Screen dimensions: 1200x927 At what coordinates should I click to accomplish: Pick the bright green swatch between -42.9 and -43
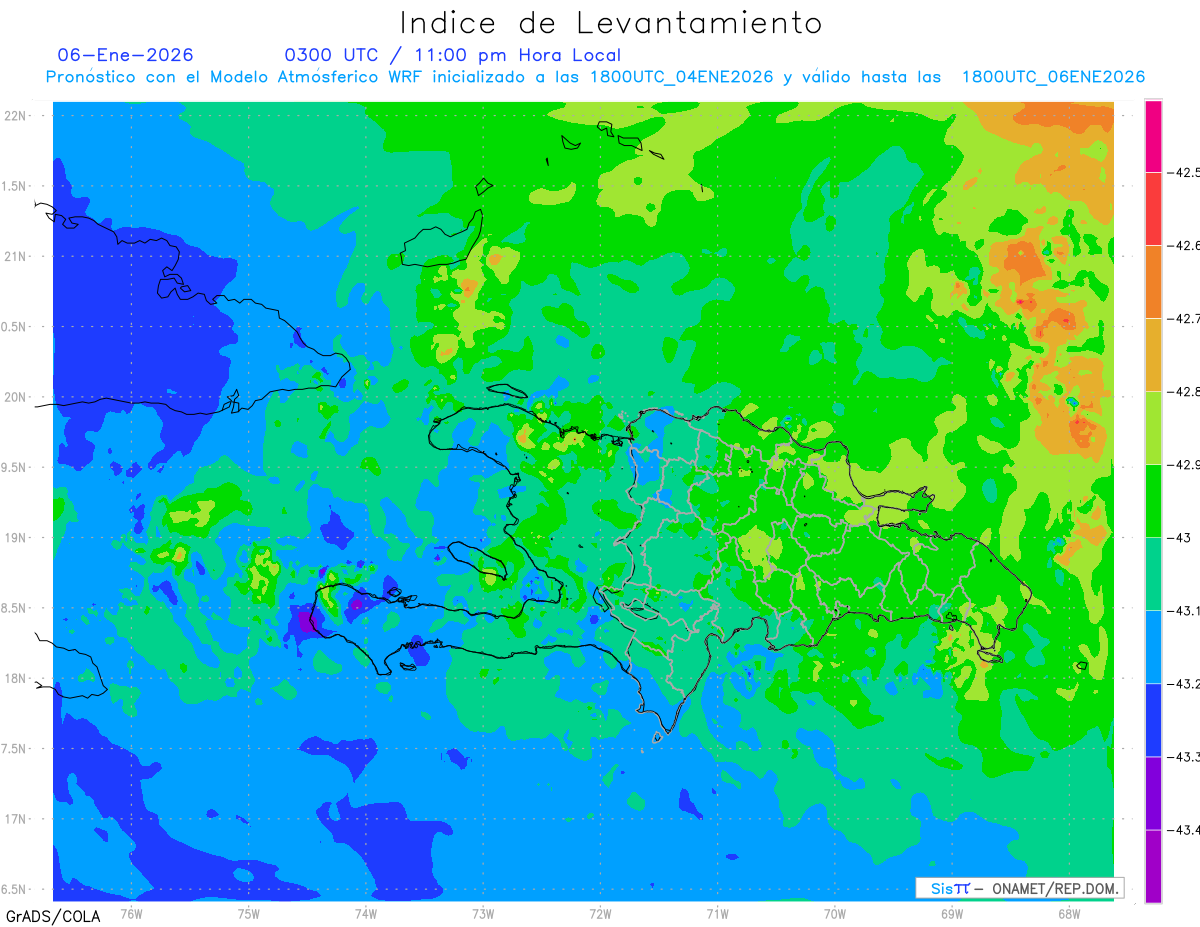tap(1153, 500)
